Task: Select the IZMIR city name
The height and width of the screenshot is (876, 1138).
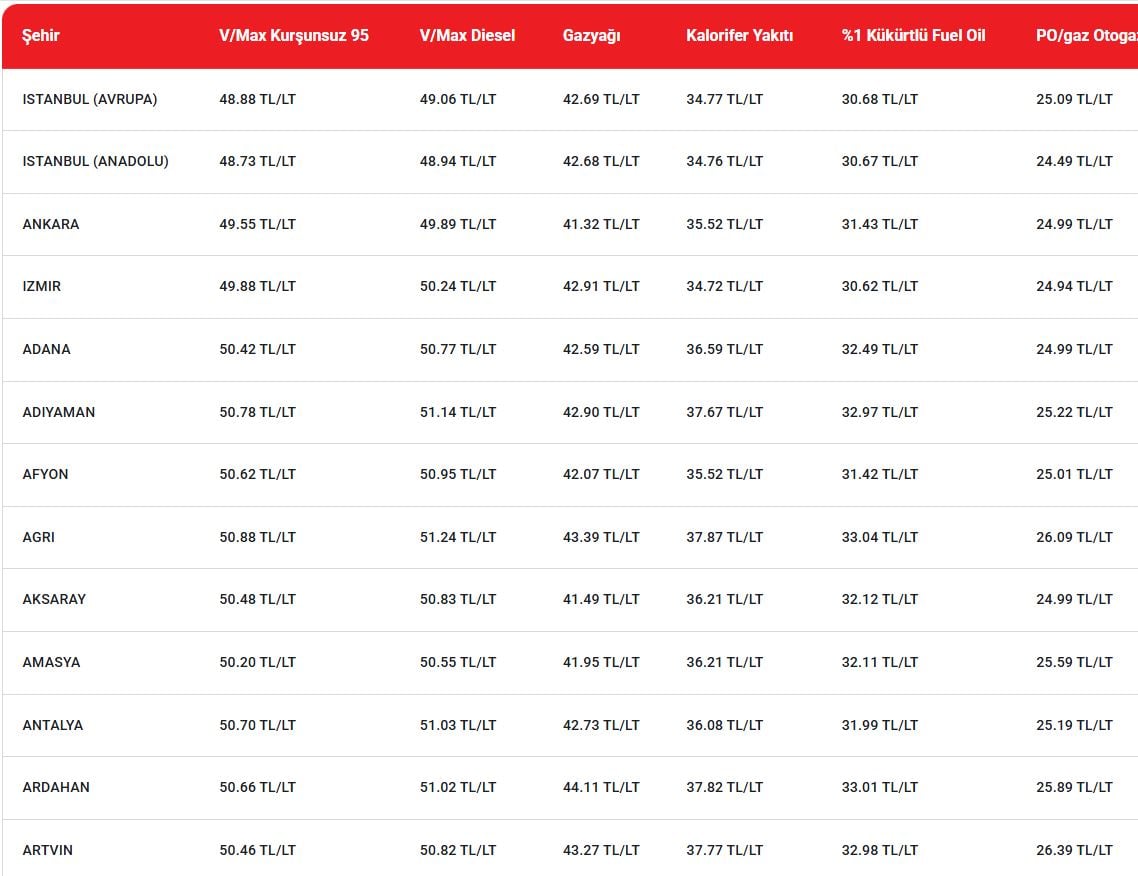Action: coord(42,286)
